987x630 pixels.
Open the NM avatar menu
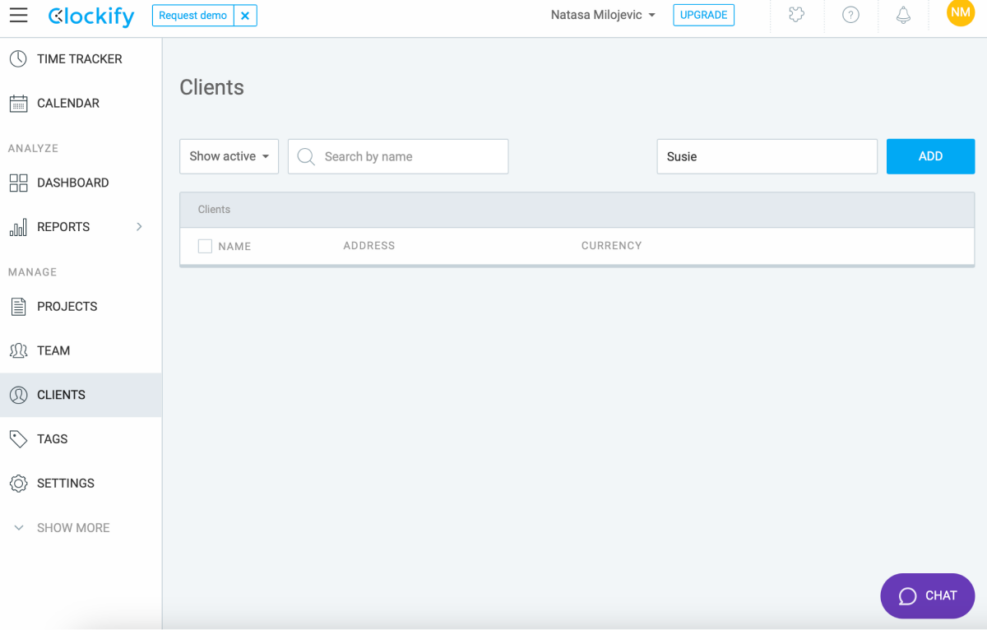point(959,15)
